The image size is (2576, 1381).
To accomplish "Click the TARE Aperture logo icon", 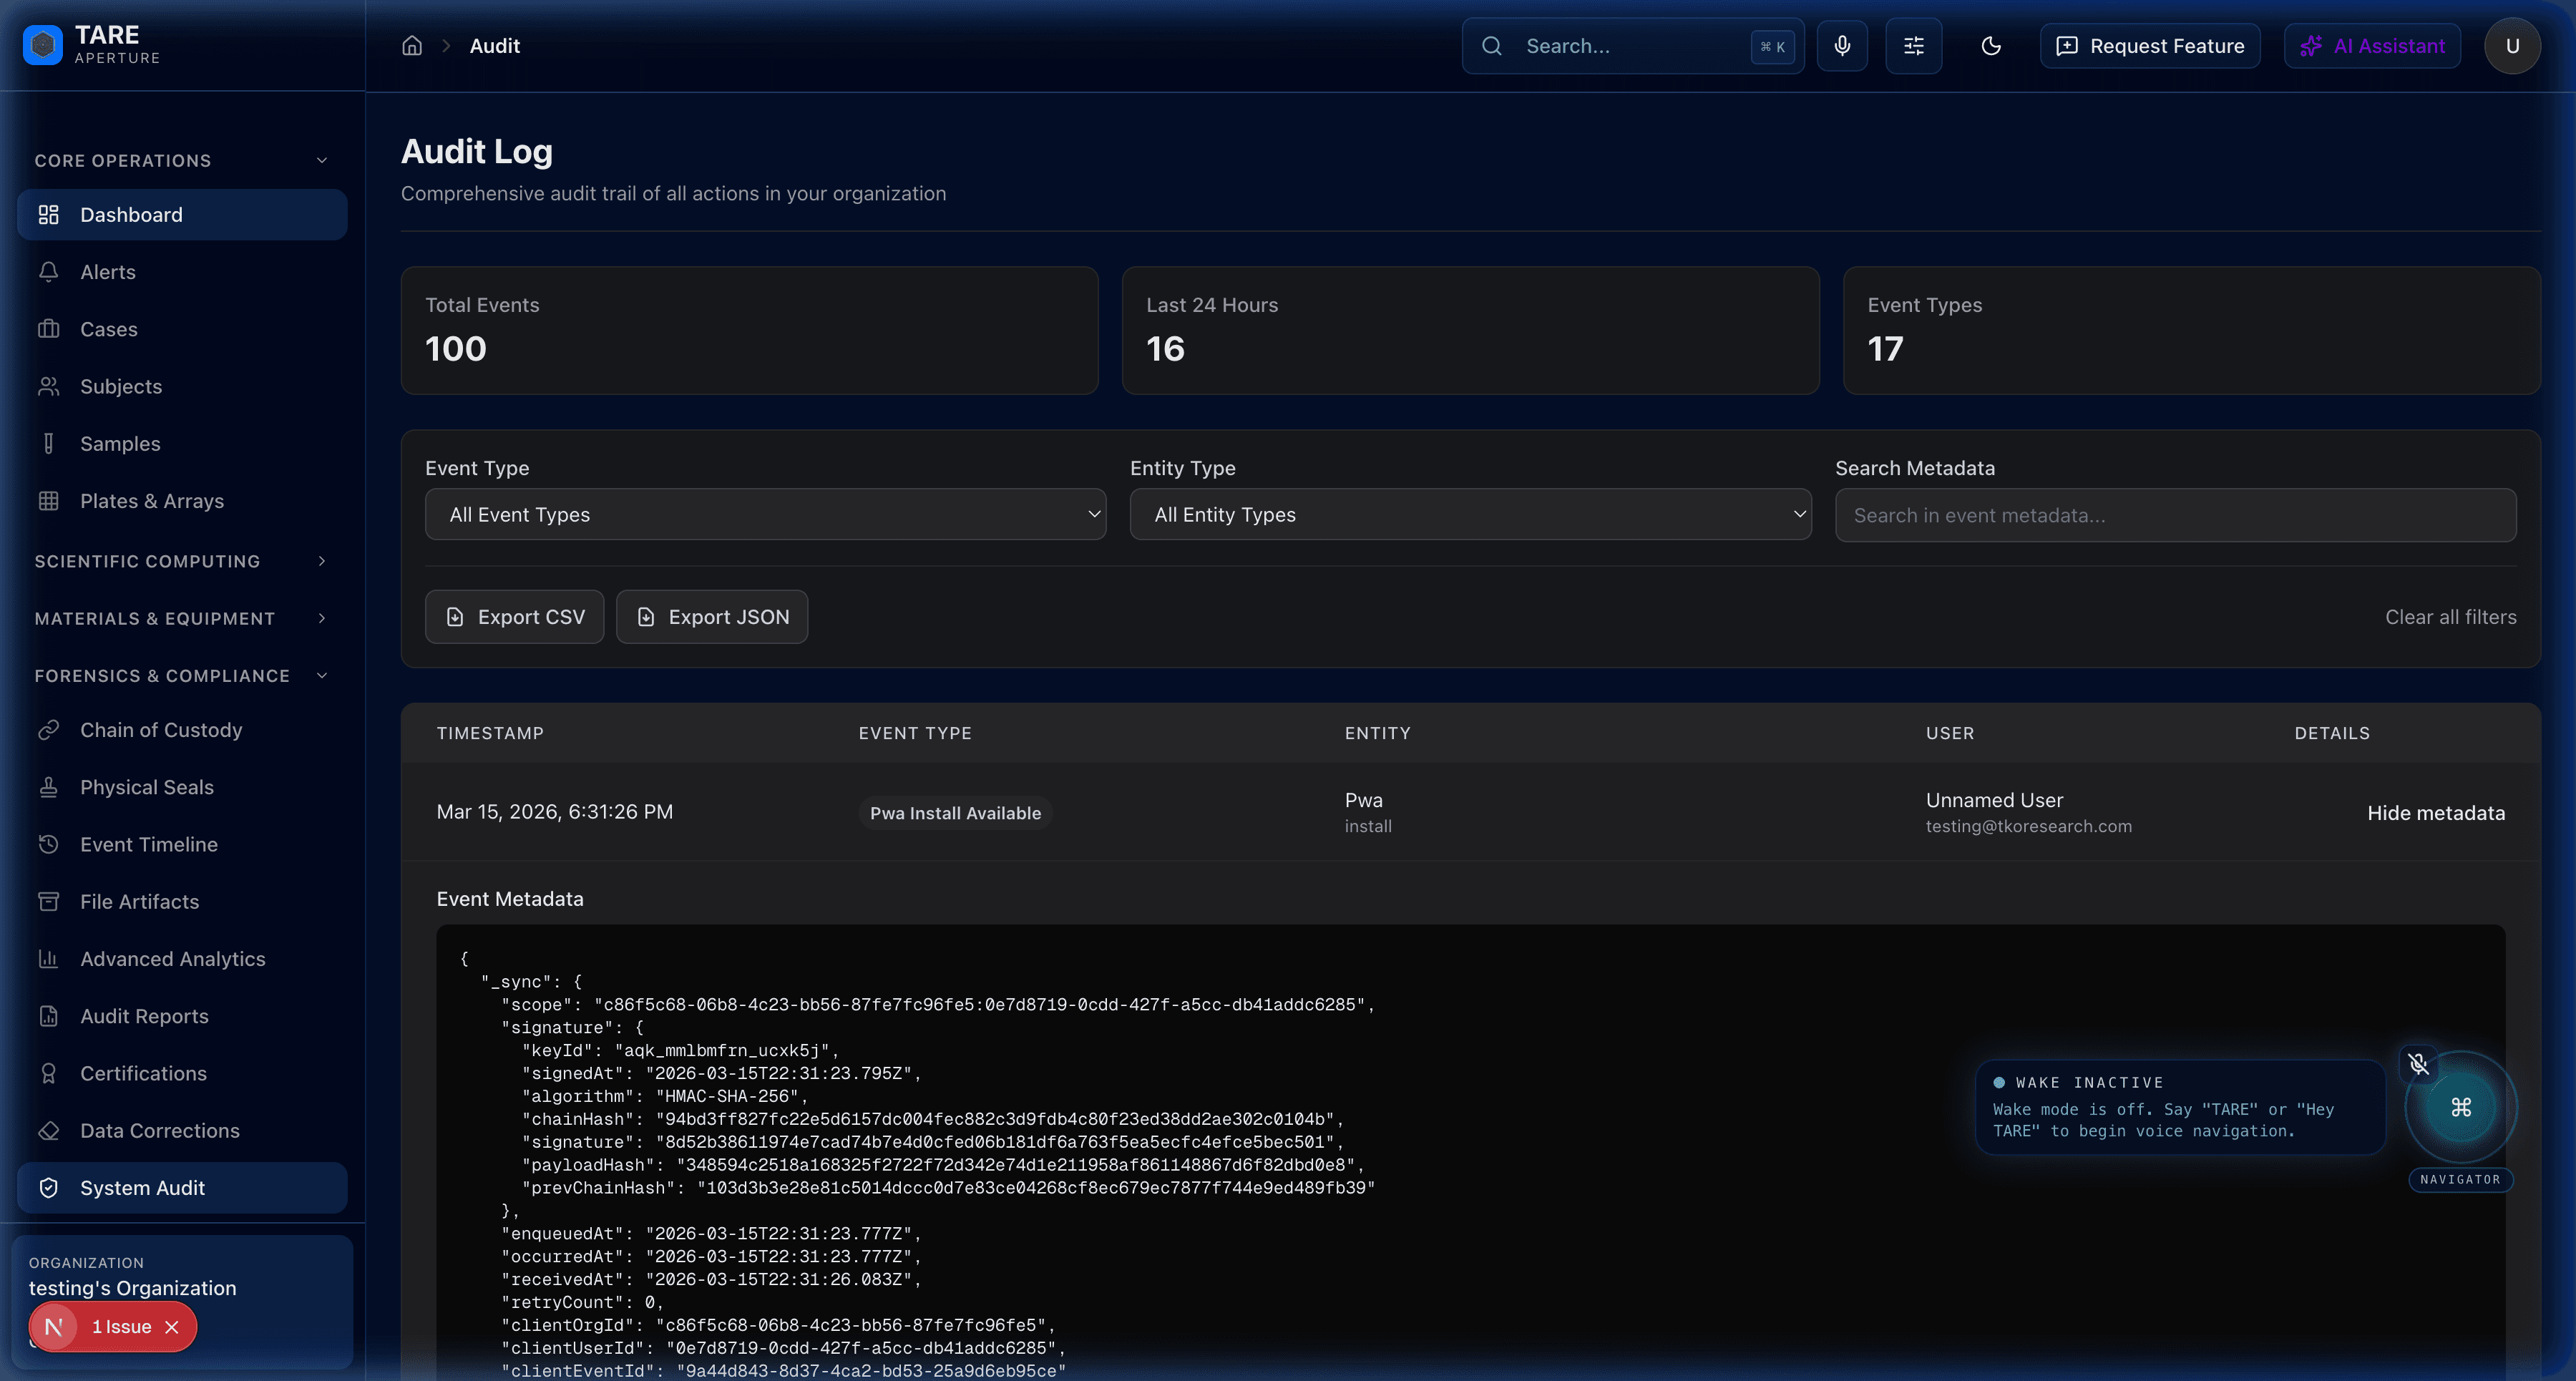I will [x=43, y=45].
